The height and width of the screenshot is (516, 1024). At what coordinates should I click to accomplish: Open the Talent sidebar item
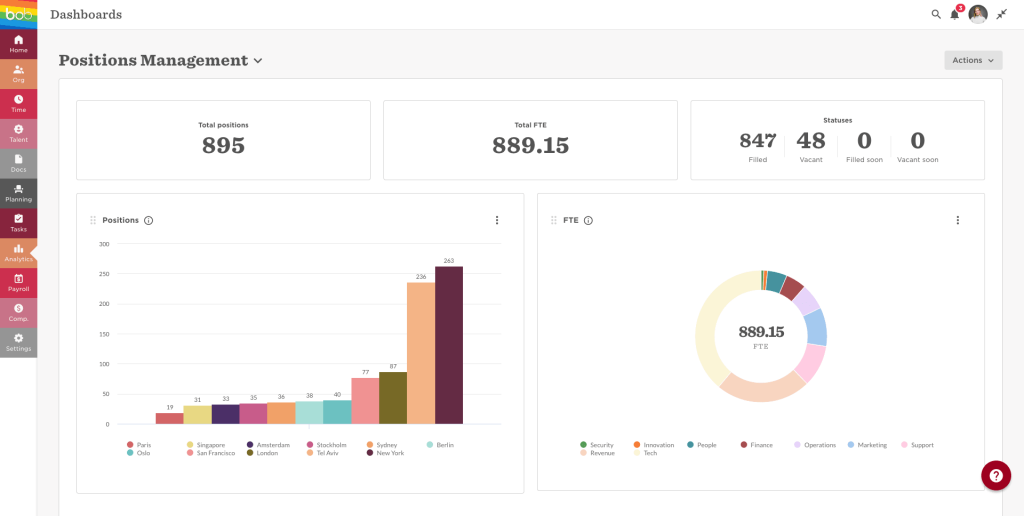click(x=18, y=133)
